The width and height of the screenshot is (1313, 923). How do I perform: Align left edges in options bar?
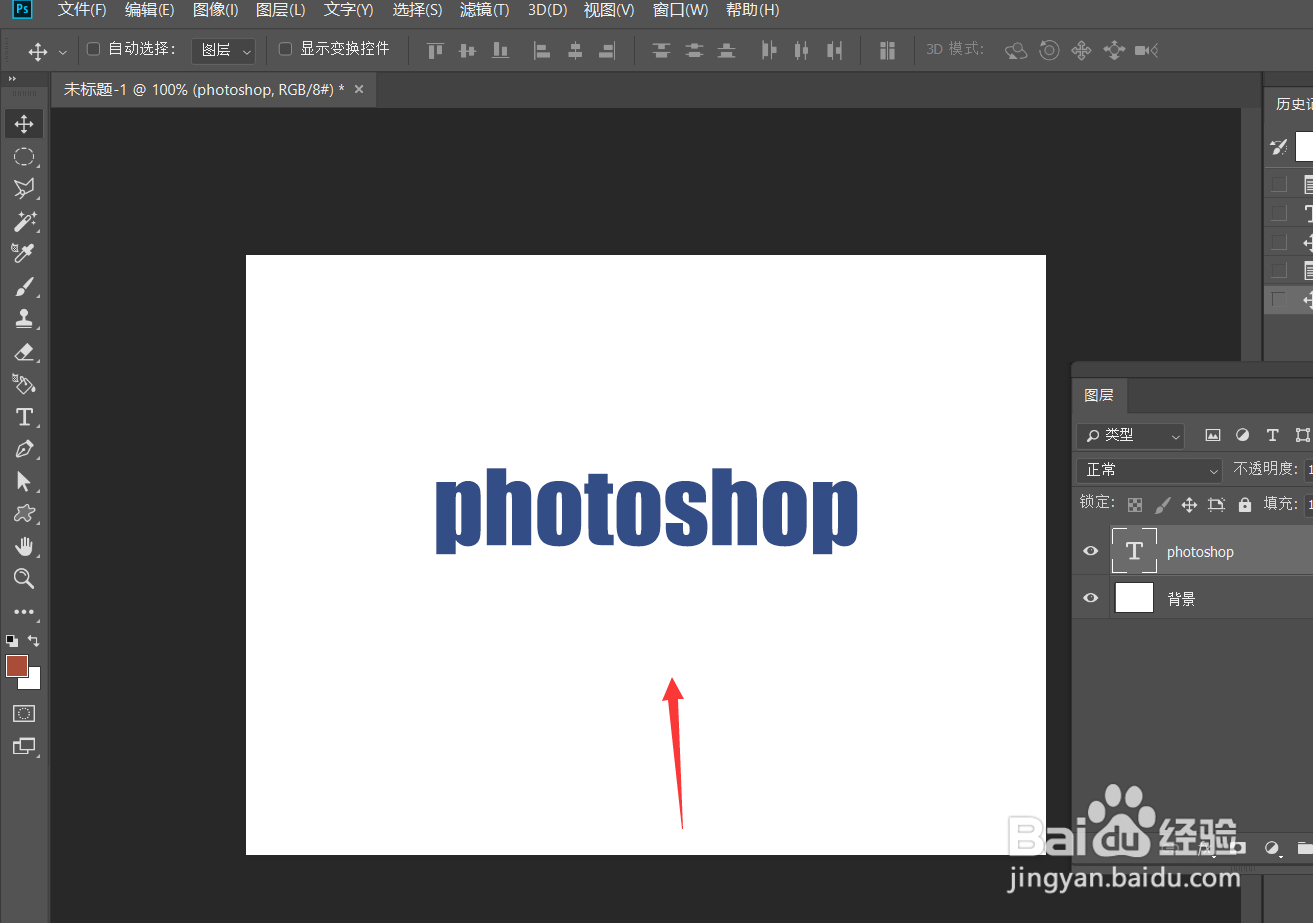pos(542,50)
